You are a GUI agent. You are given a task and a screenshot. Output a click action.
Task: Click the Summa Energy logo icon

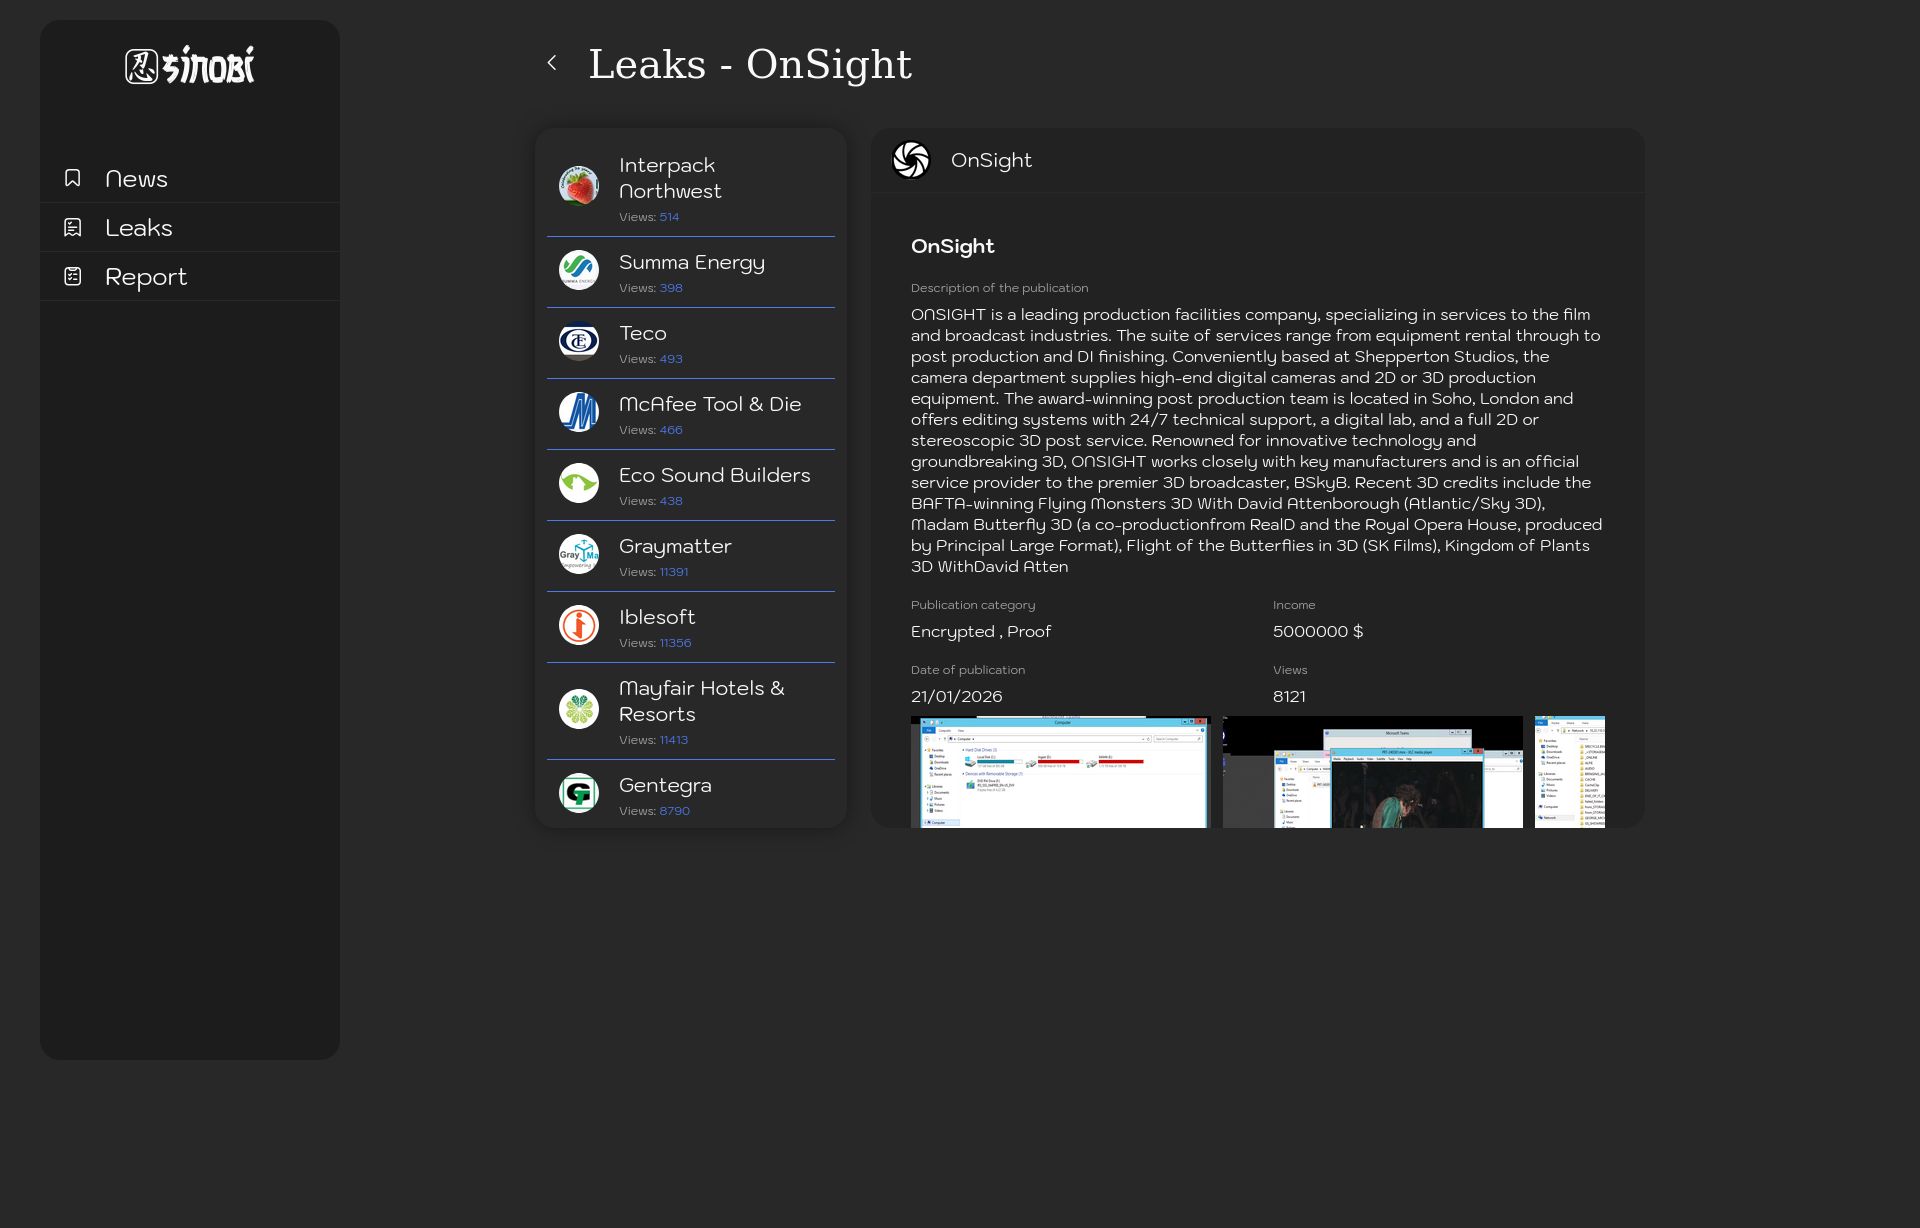point(579,270)
